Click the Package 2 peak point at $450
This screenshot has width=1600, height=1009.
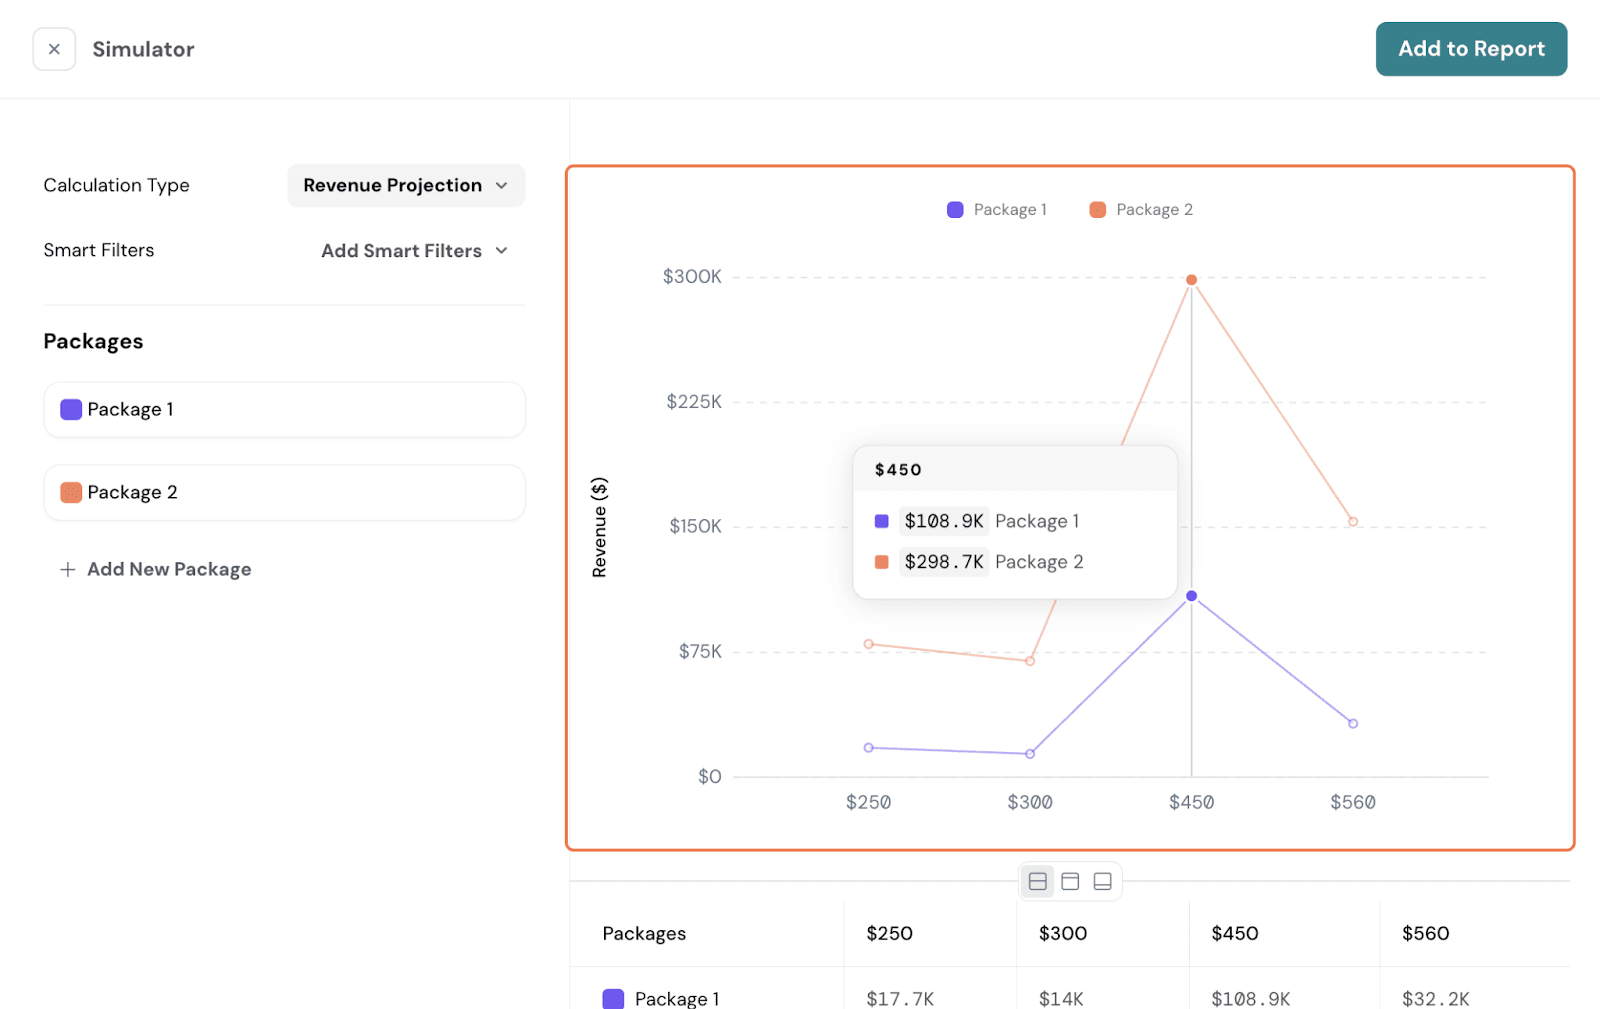coord(1191,280)
